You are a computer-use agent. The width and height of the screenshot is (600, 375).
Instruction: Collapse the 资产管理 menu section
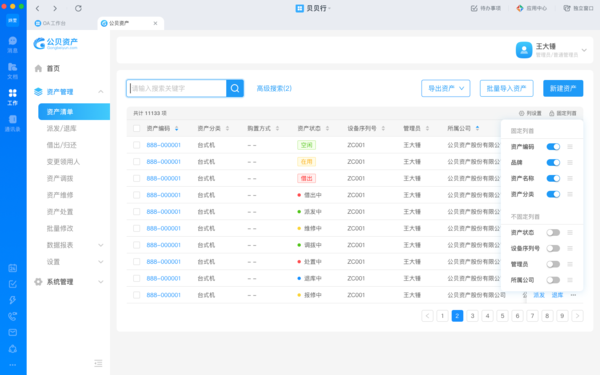[x=101, y=92]
